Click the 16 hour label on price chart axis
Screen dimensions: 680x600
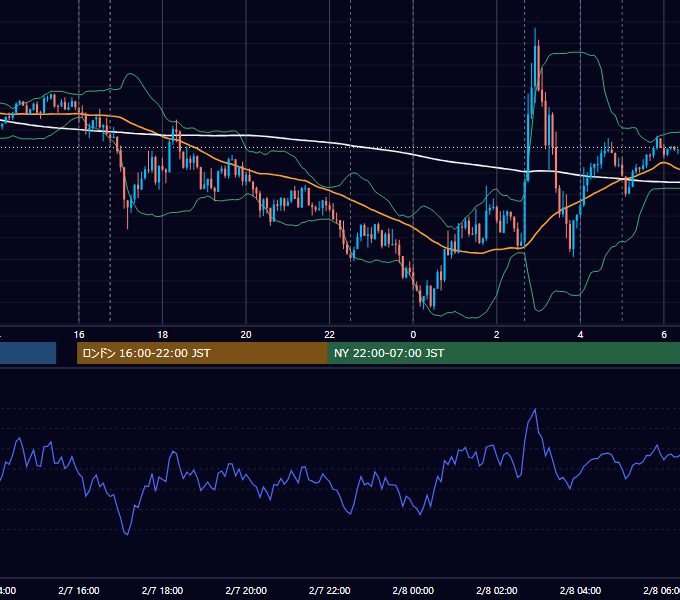(79, 335)
